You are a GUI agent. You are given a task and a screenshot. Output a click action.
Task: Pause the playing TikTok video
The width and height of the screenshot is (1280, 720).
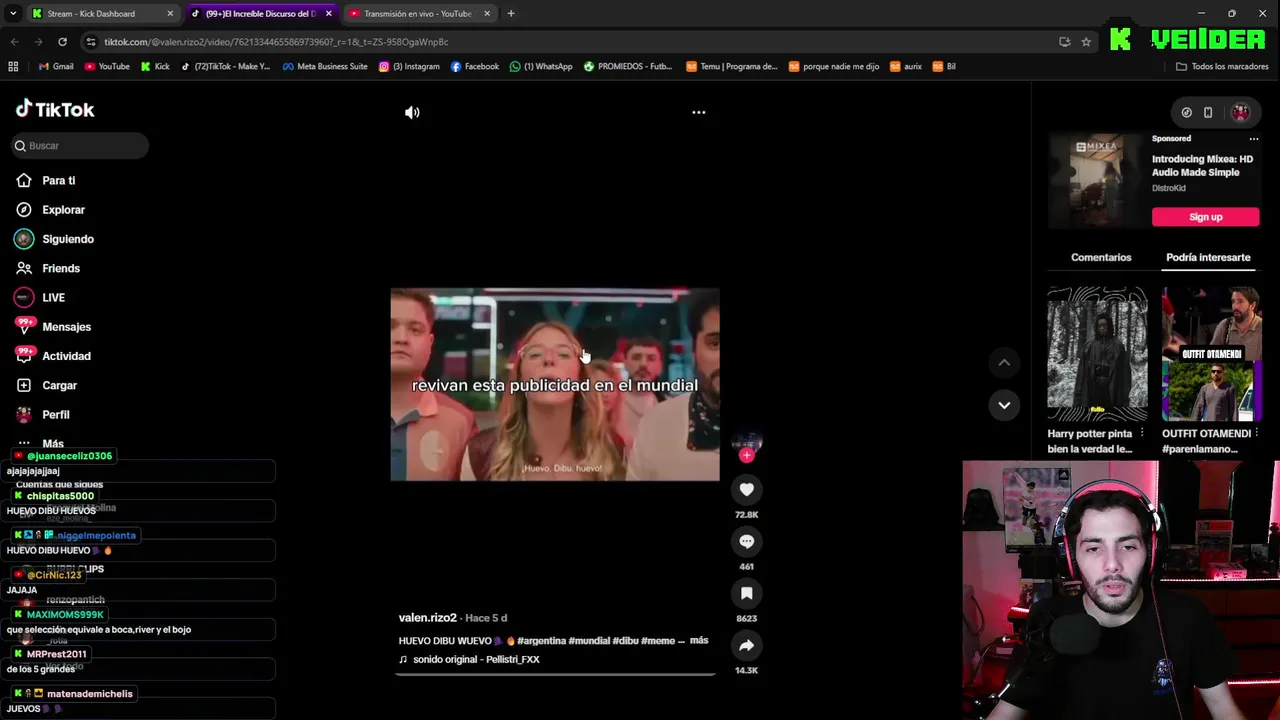click(555, 385)
